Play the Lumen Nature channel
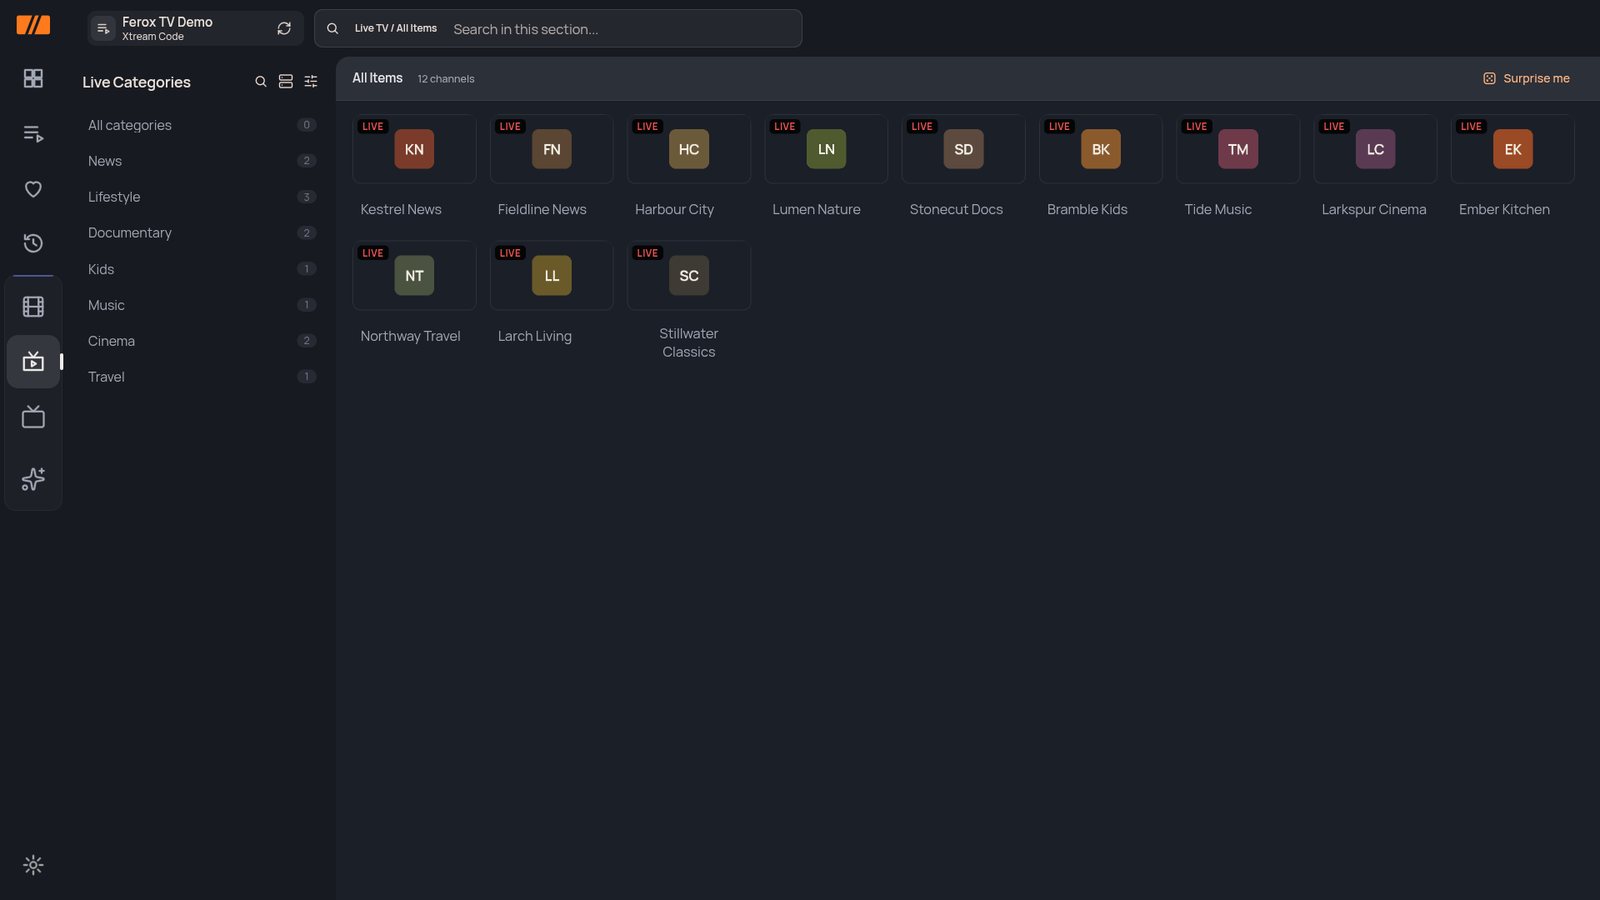 826,168
